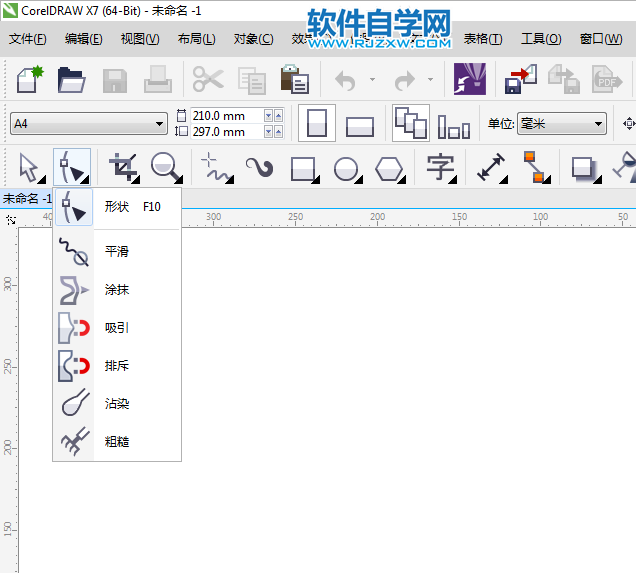Select the Smooth (平滑) tool from flyout
This screenshot has width=636, height=573.
(115, 251)
